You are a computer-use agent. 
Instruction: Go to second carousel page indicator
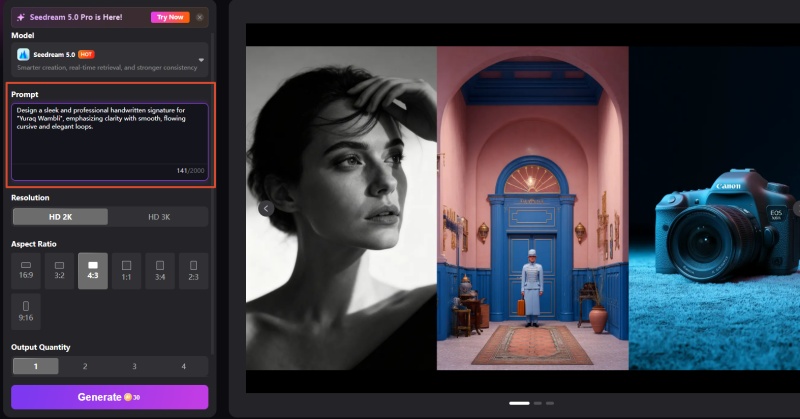point(538,403)
